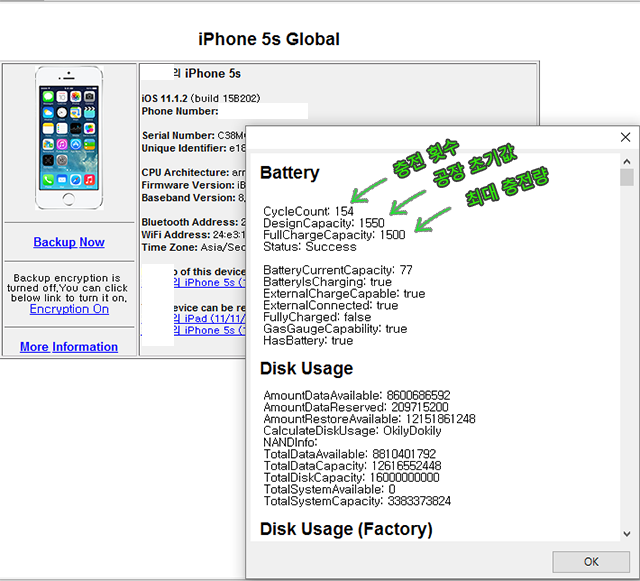Click GasGaugeCapability: true line
The width and height of the screenshot is (640, 581).
tap(335, 329)
